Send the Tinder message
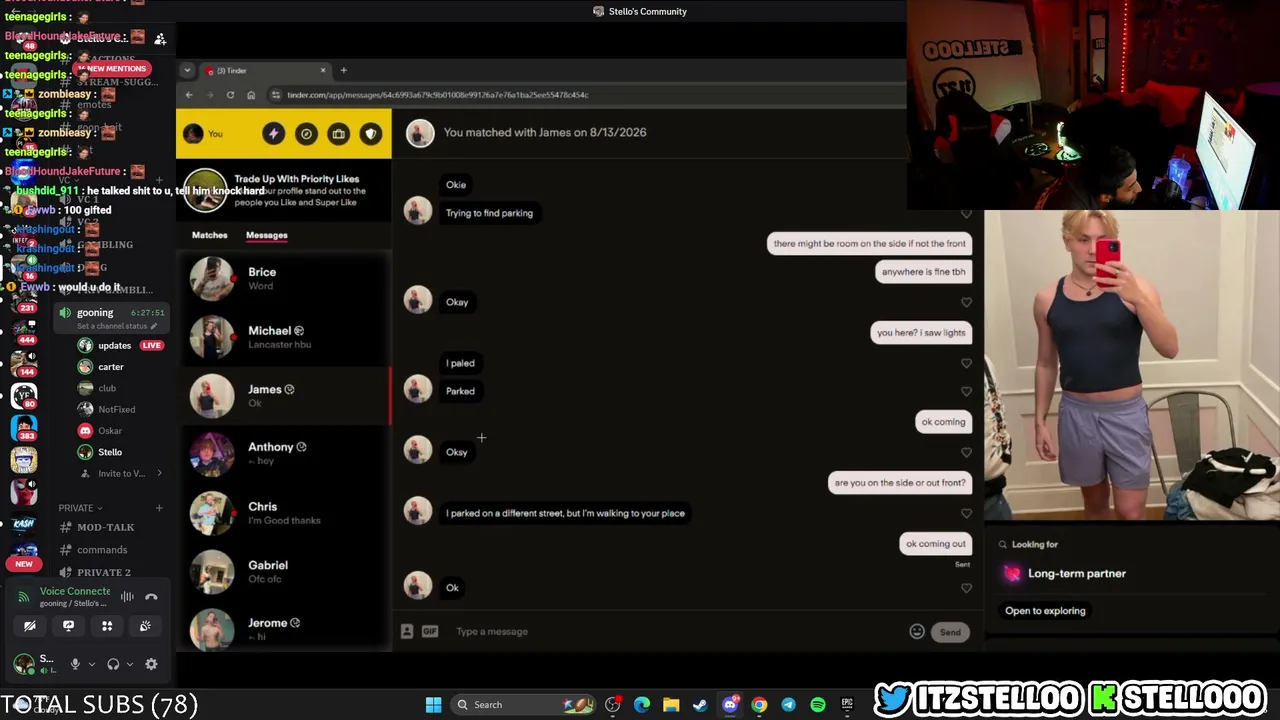Viewport: 1280px width, 720px height. [950, 632]
